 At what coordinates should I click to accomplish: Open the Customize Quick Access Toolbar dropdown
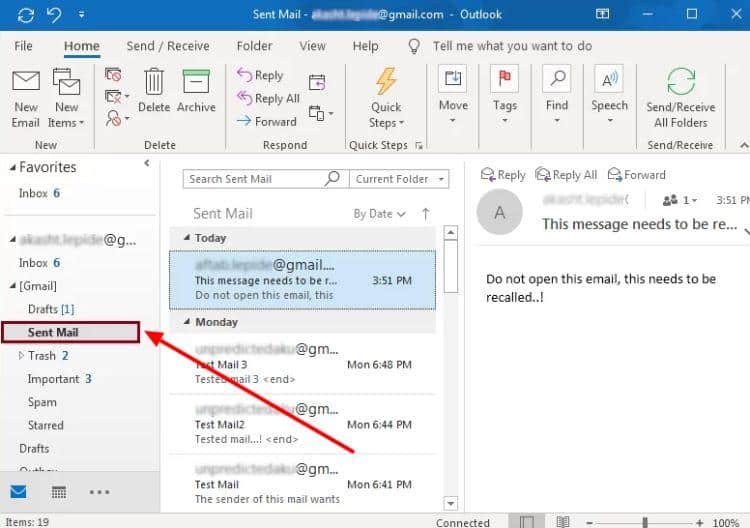click(82, 15)
